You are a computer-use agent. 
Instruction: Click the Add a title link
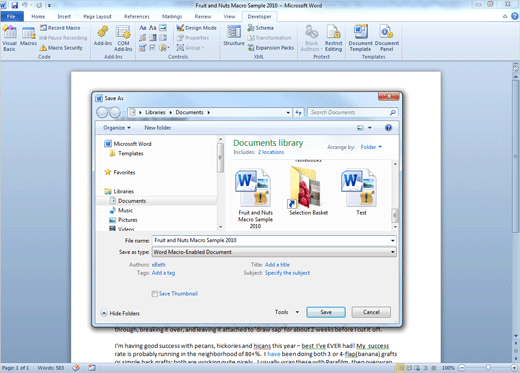[x=277, y=265]
